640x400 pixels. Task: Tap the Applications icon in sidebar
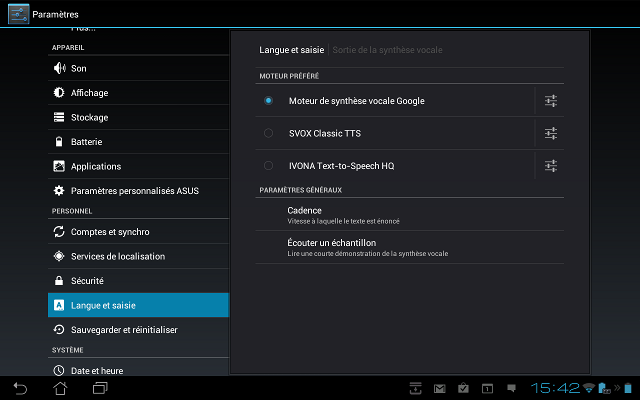coord(59,166)
